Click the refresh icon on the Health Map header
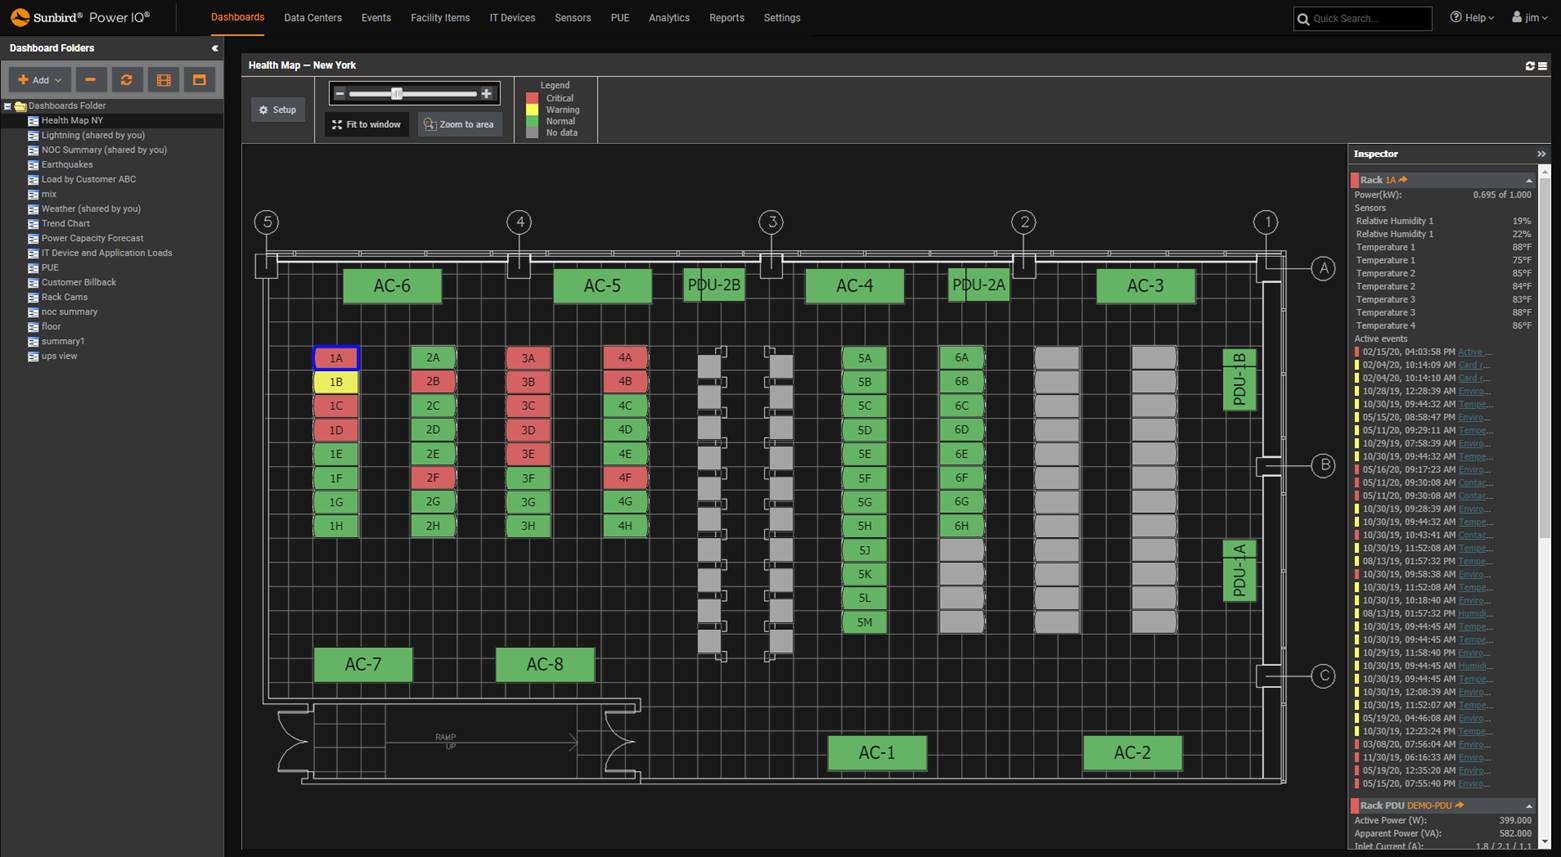This screenshot has height=857, width=1561. pyautogui.click(x=1528, y=66)
